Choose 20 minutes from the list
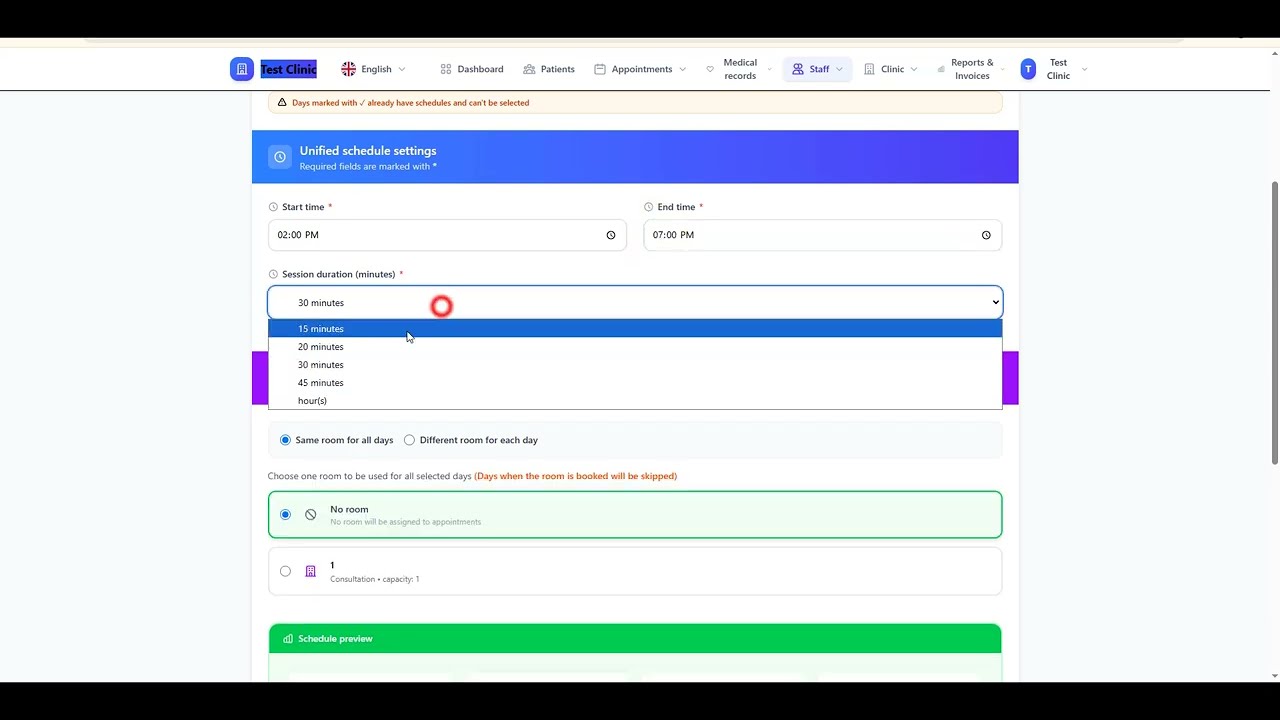Image resolution: width=1280 pixels, height=720 pixels. (635, 347)
